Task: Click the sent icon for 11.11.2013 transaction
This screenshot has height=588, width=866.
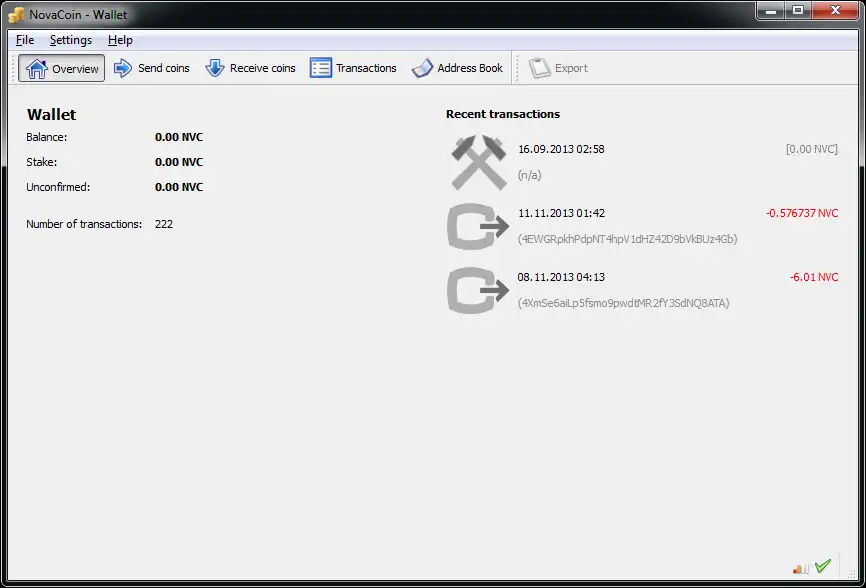Action: coord(478,226)
